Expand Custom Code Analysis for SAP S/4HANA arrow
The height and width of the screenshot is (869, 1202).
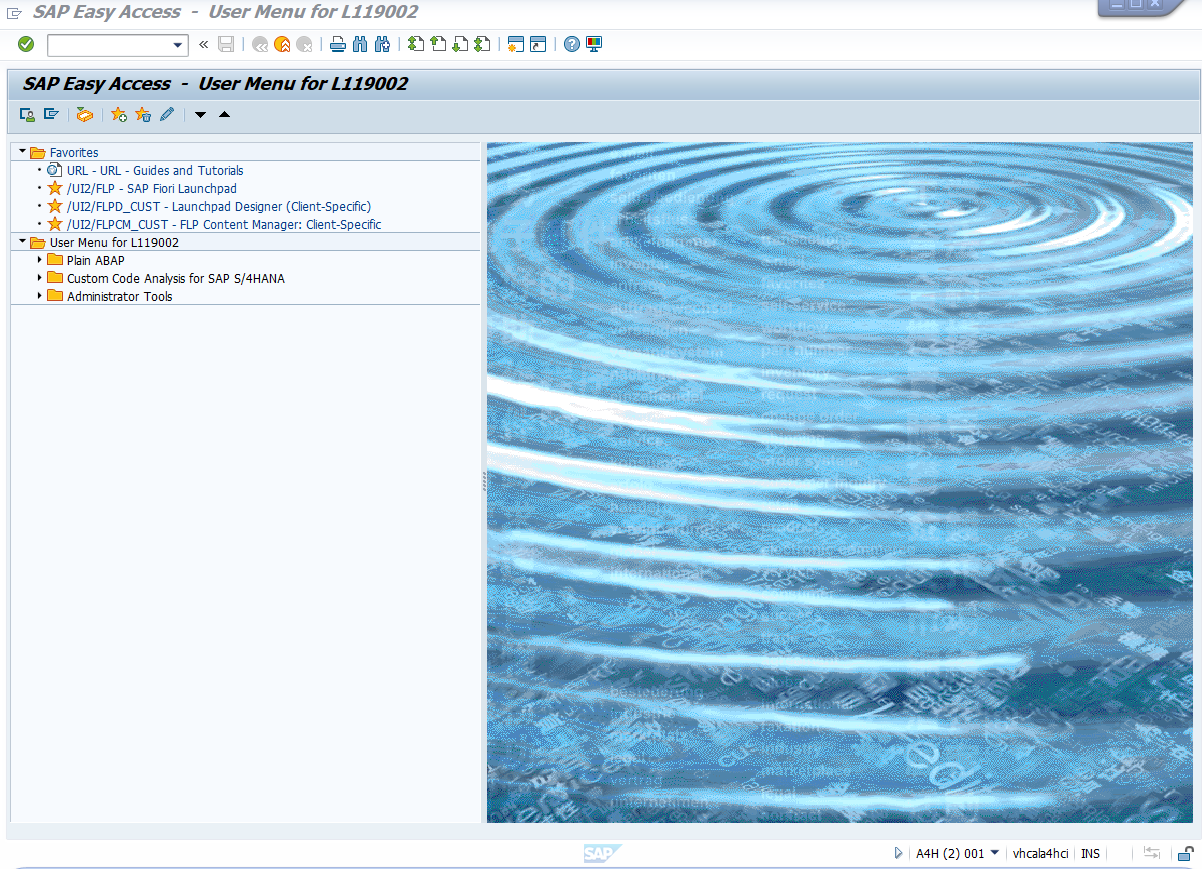(39, 278)
